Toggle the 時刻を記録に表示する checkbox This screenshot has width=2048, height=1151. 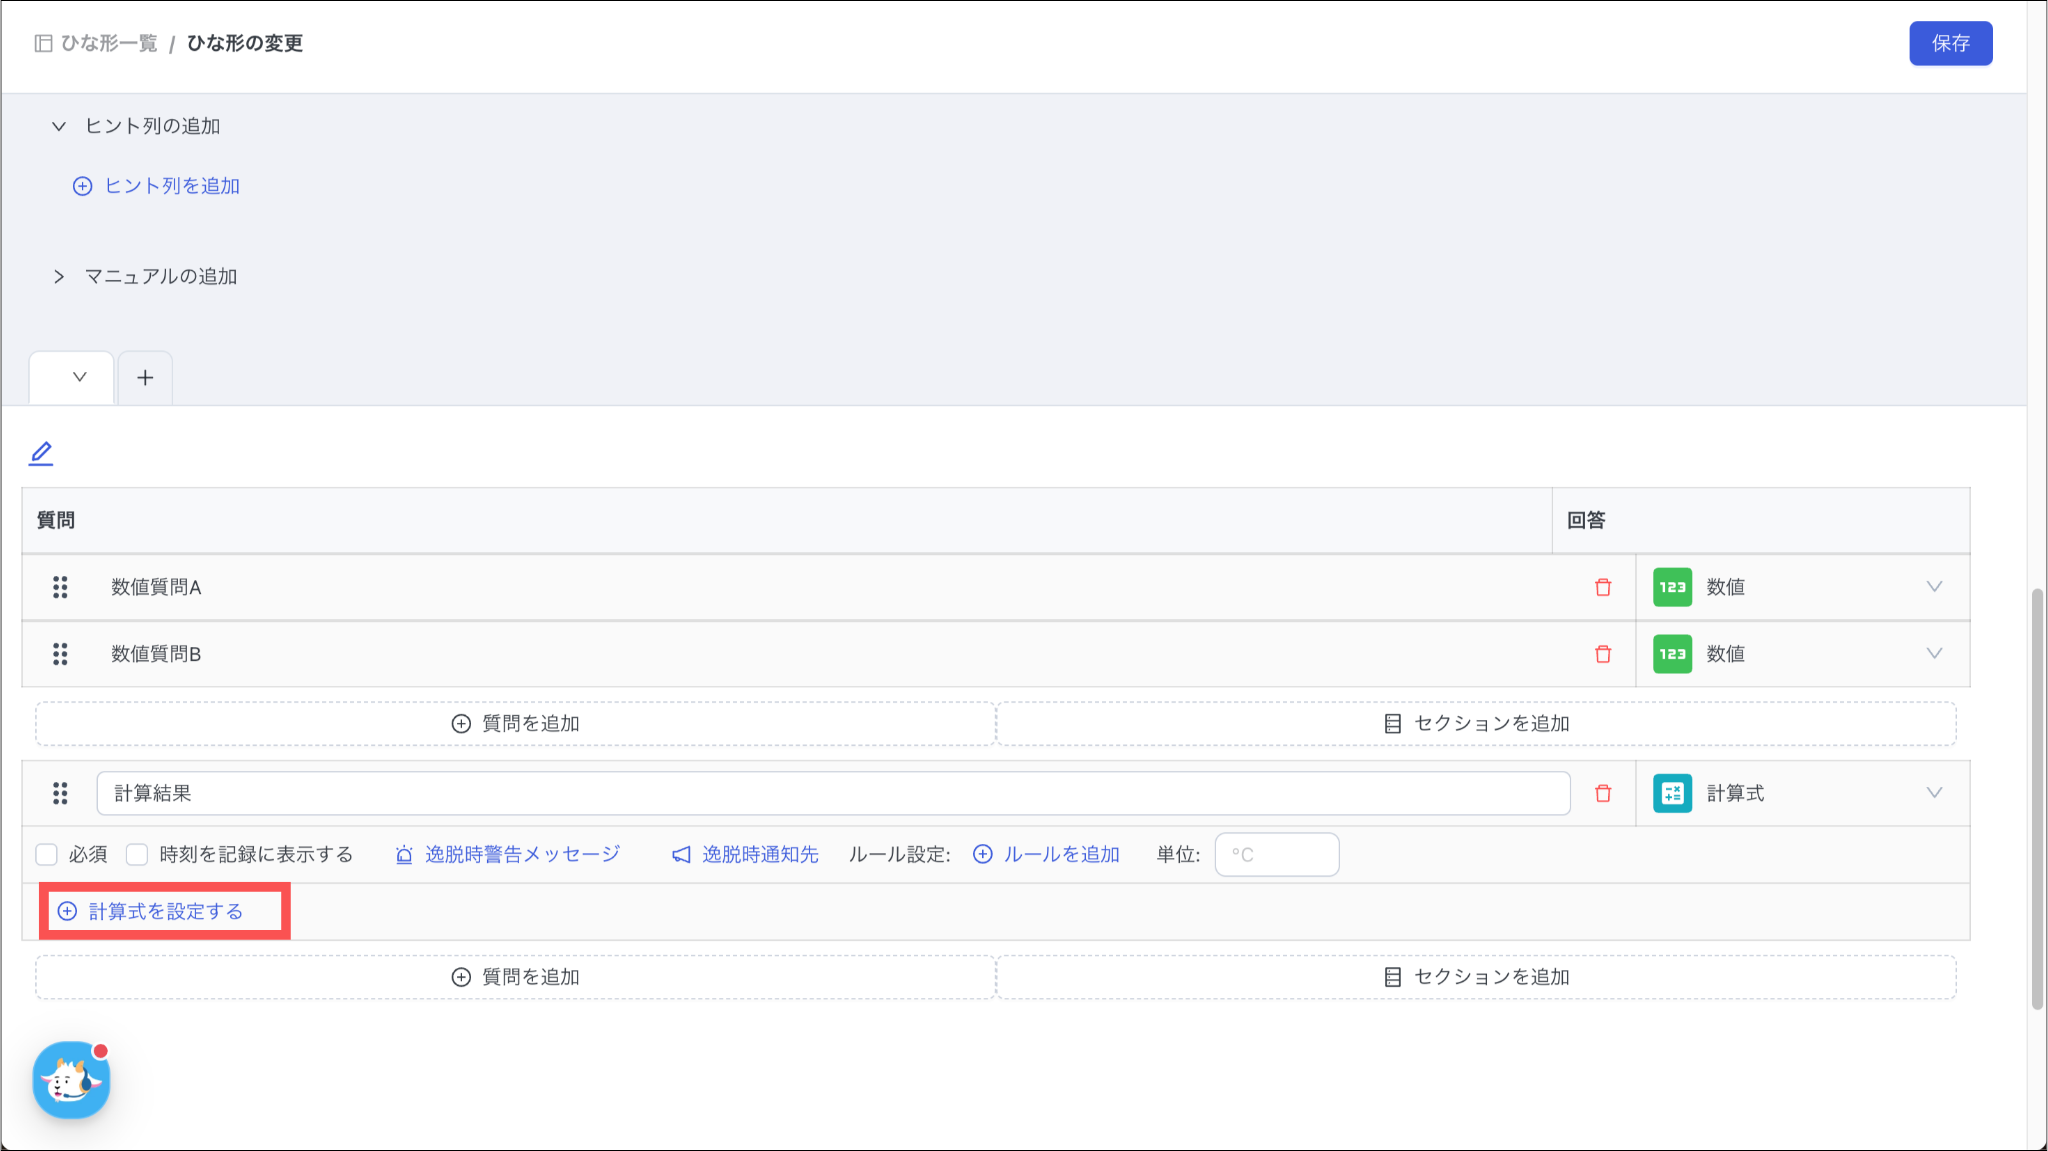coord(137,855)
